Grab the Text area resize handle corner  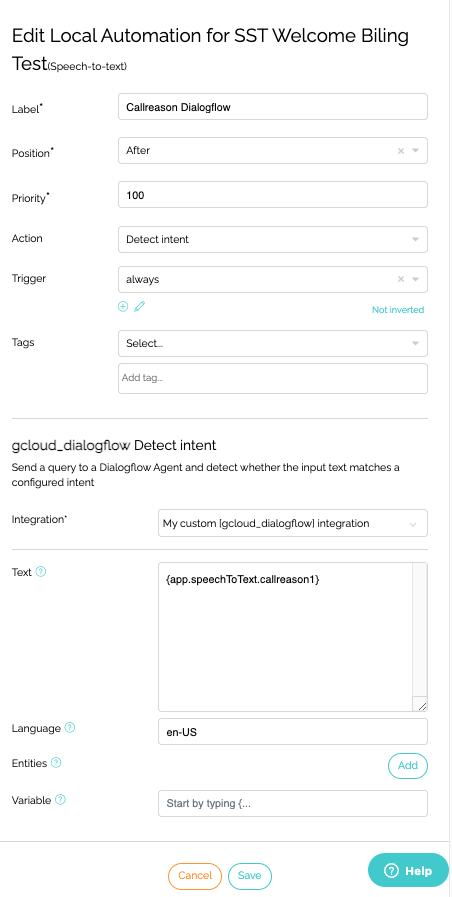(422, 707)
